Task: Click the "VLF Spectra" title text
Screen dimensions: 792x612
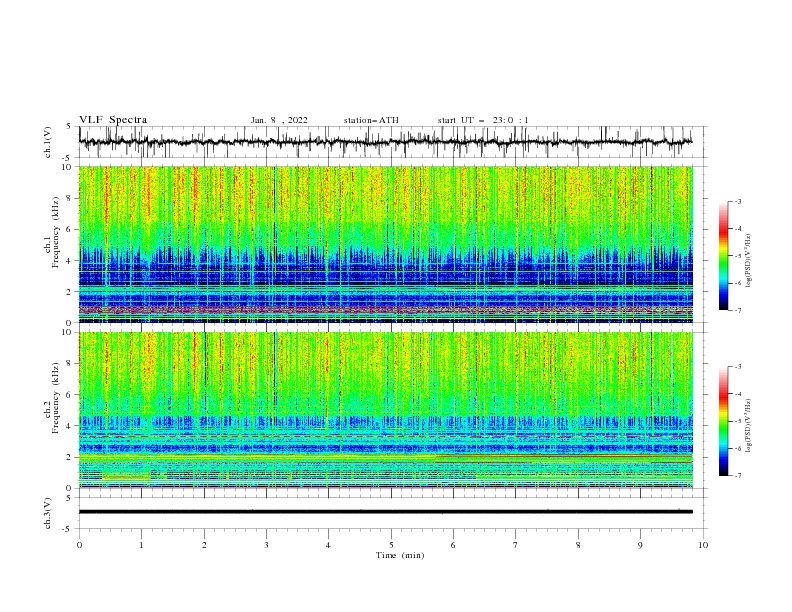Action: pyautogui.click(x=113, y=120)
